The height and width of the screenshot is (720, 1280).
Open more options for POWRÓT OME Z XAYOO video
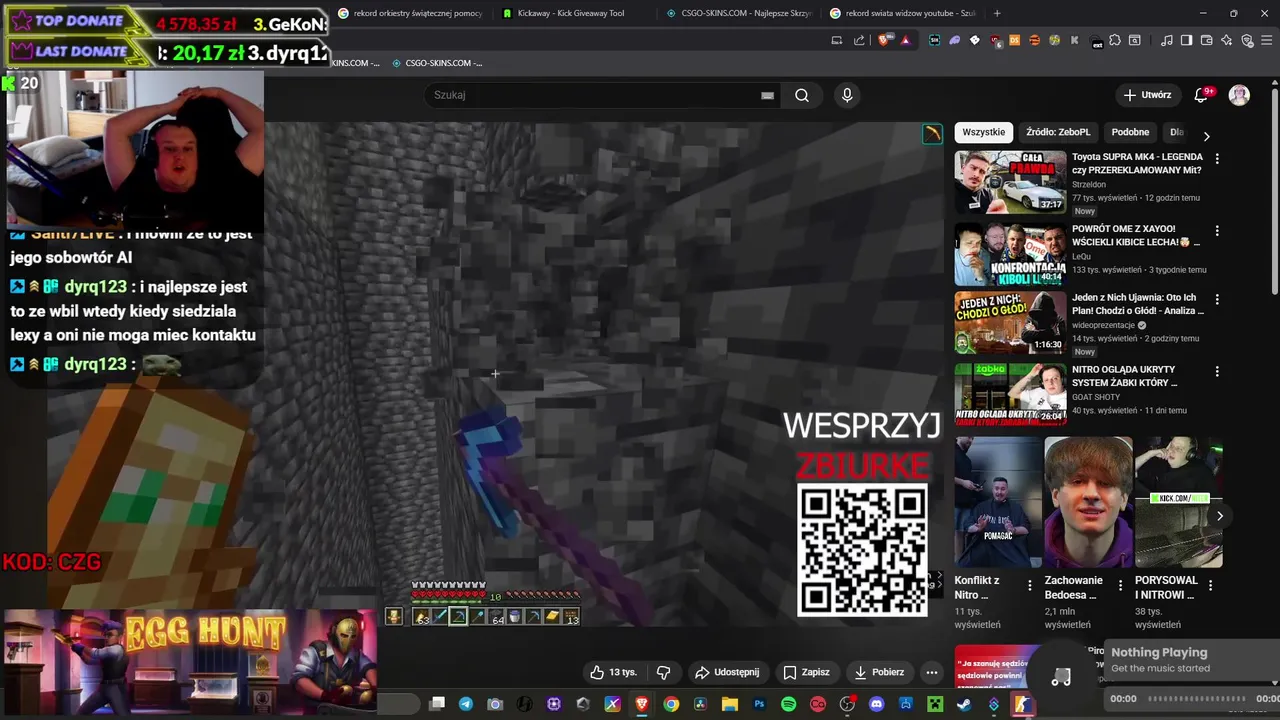(1217, 231)
